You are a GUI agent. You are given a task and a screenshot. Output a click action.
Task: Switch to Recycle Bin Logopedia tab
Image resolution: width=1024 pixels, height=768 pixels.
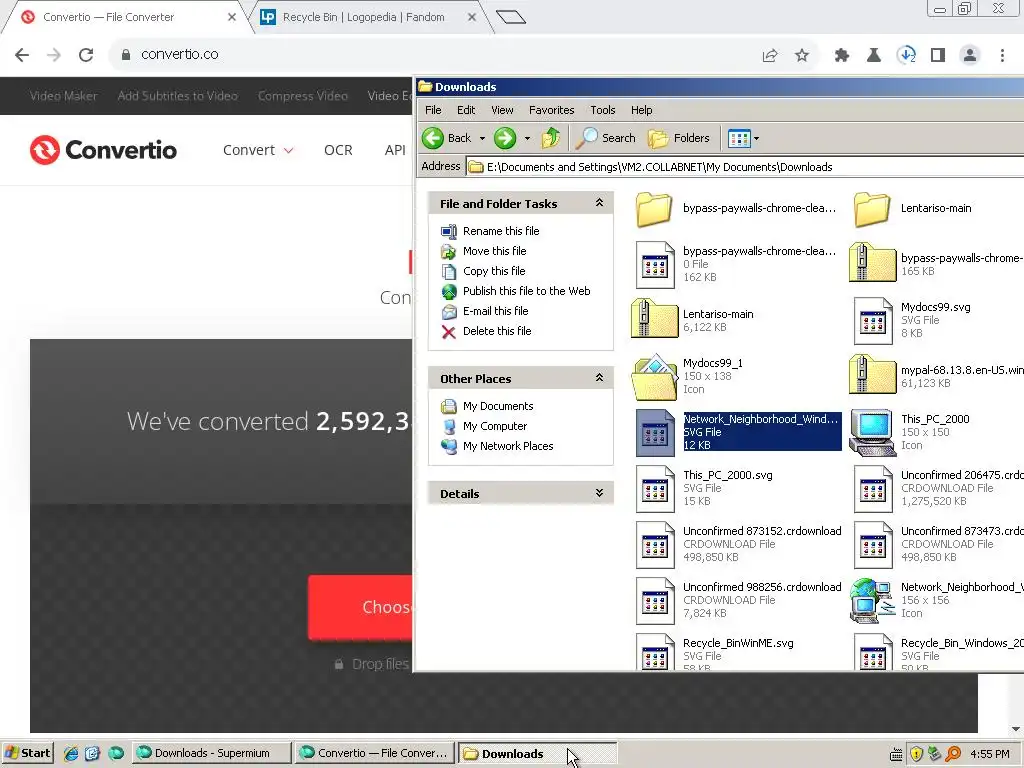pyautogui.click(x=363, y=17)
